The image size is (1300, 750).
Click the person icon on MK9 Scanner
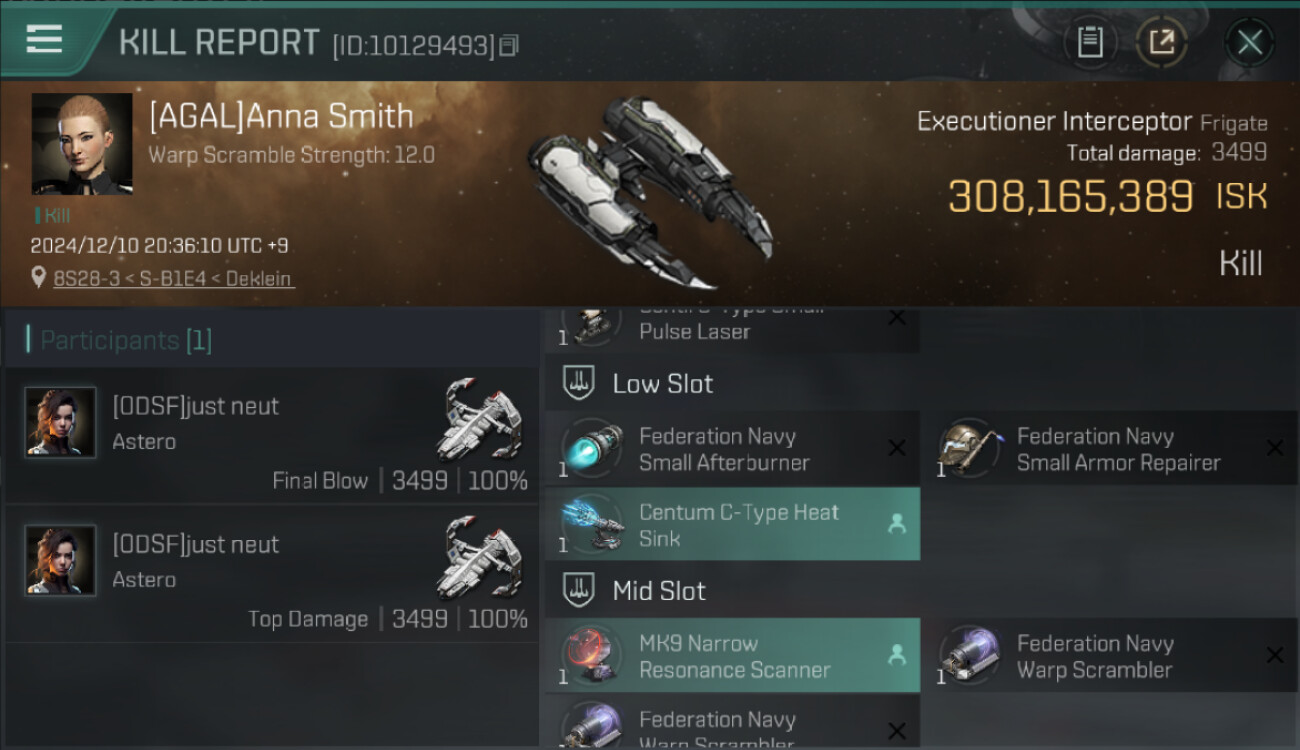click(897, 655)
